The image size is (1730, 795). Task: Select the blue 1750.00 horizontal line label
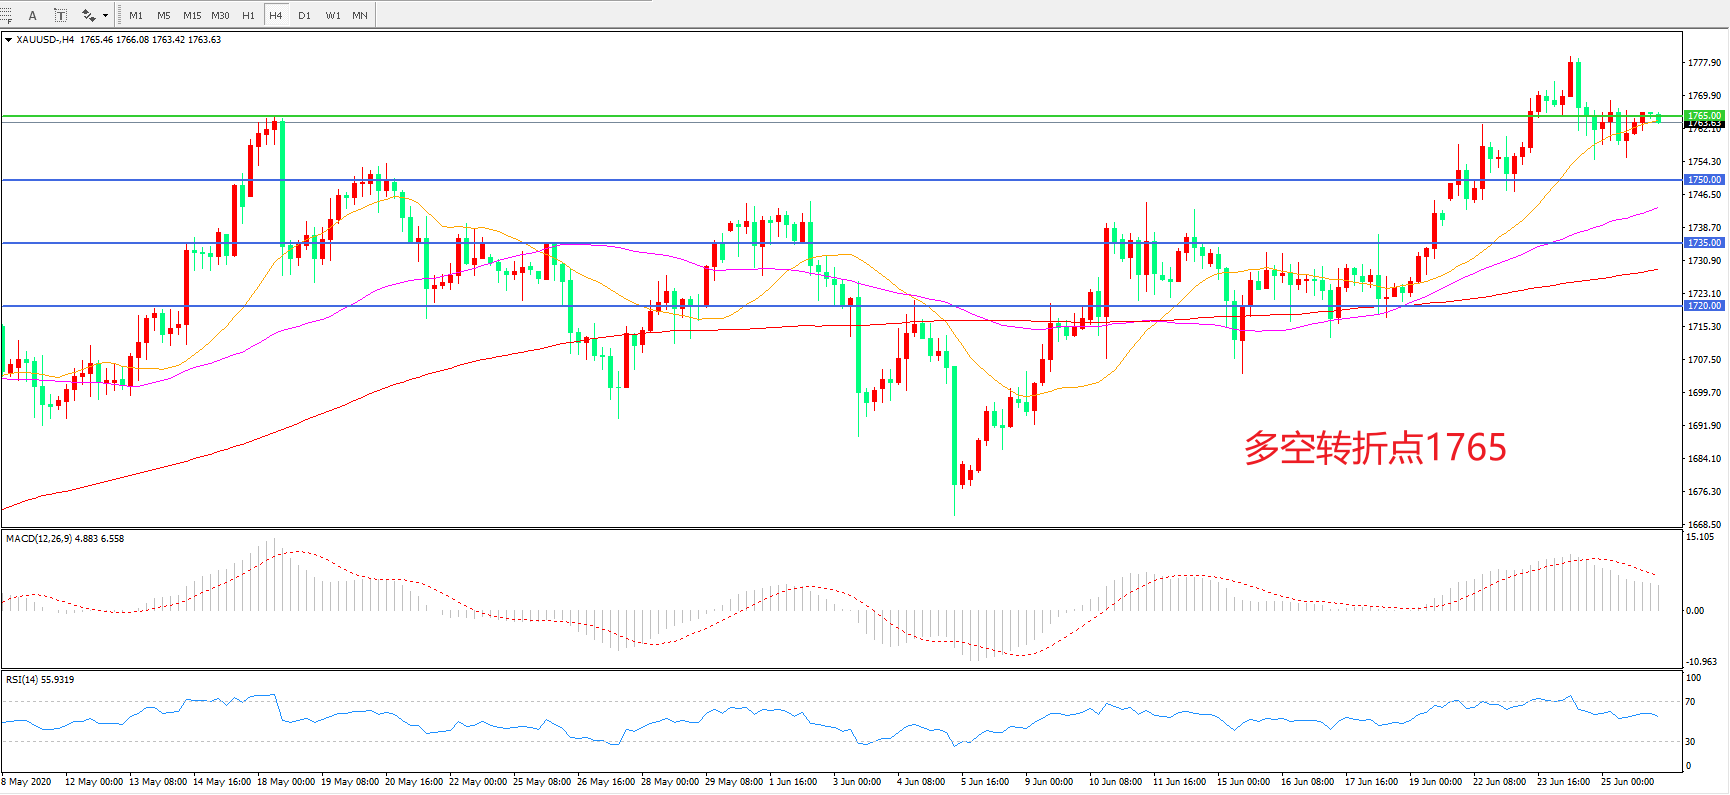[1704, 180]
